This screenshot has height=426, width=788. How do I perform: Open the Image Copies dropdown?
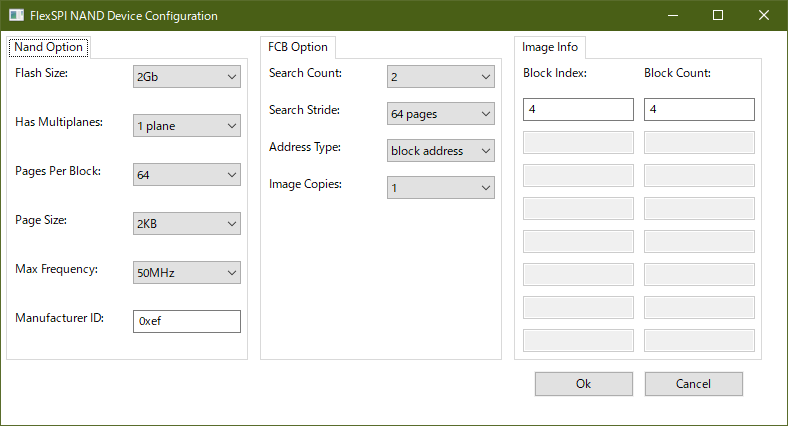[x=440, y=187]
